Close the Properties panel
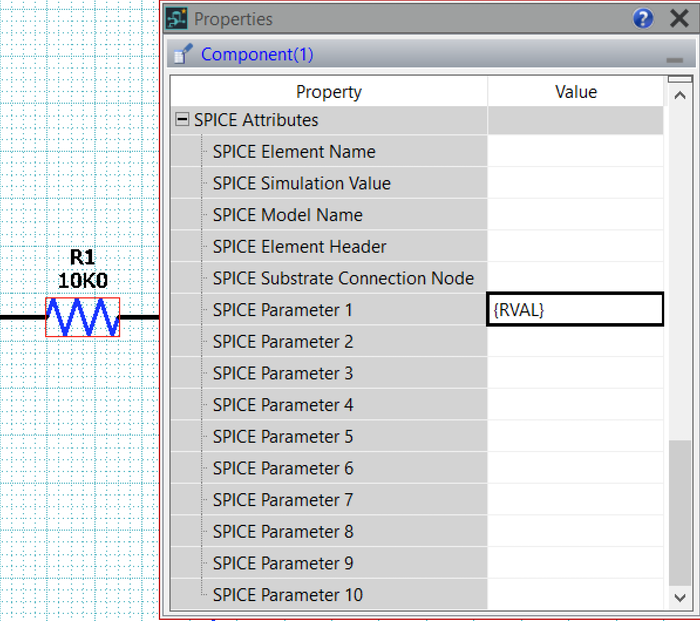 [679, 19]
